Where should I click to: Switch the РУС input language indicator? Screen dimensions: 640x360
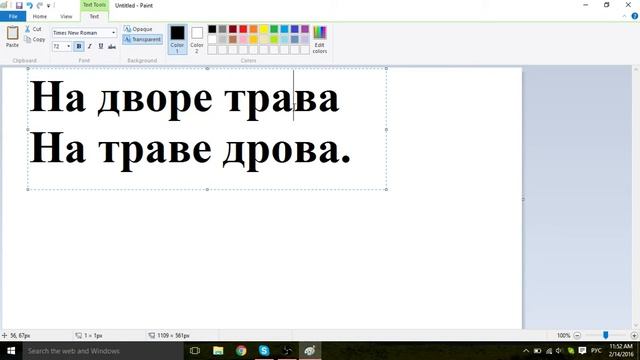click(x=596, y=351)
